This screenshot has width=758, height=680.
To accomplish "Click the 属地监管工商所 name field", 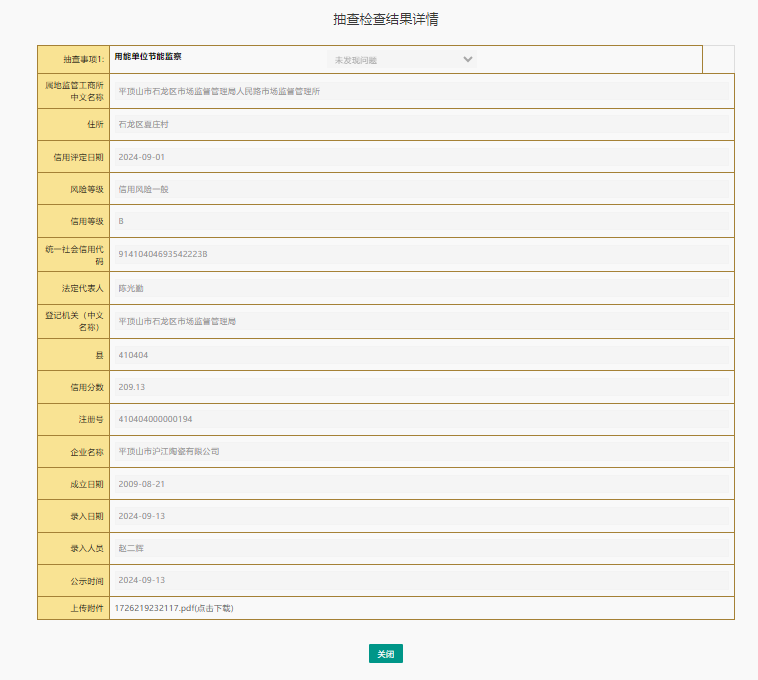I will pos(421,91).
